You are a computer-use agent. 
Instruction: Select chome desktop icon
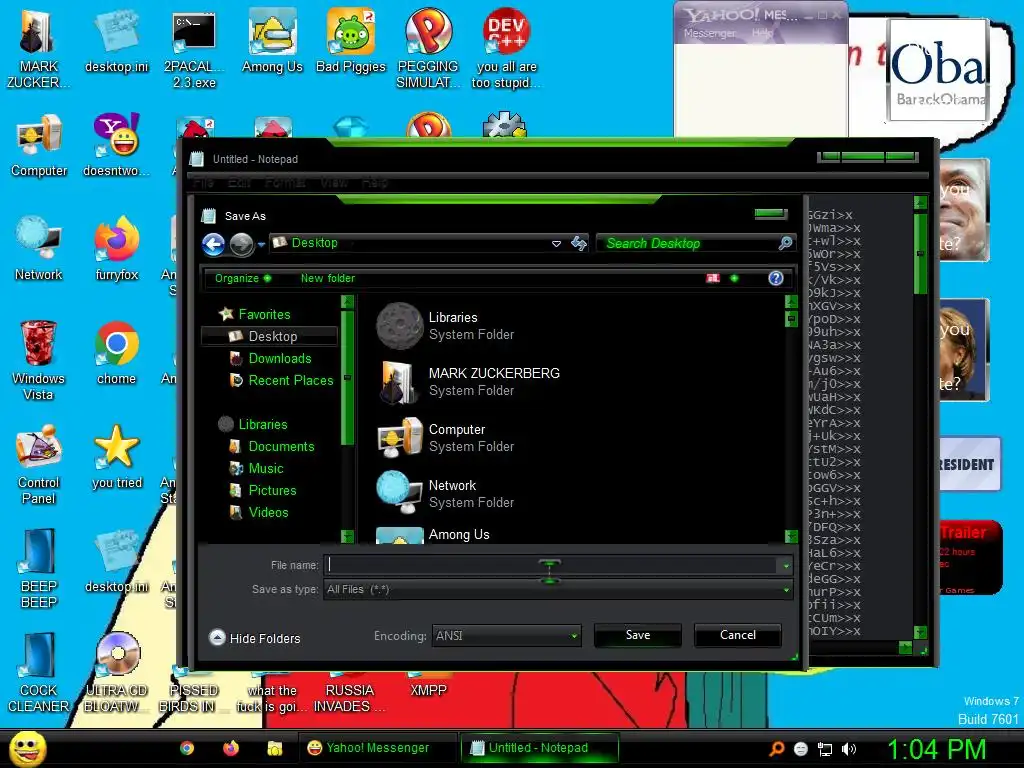(116, 353)
